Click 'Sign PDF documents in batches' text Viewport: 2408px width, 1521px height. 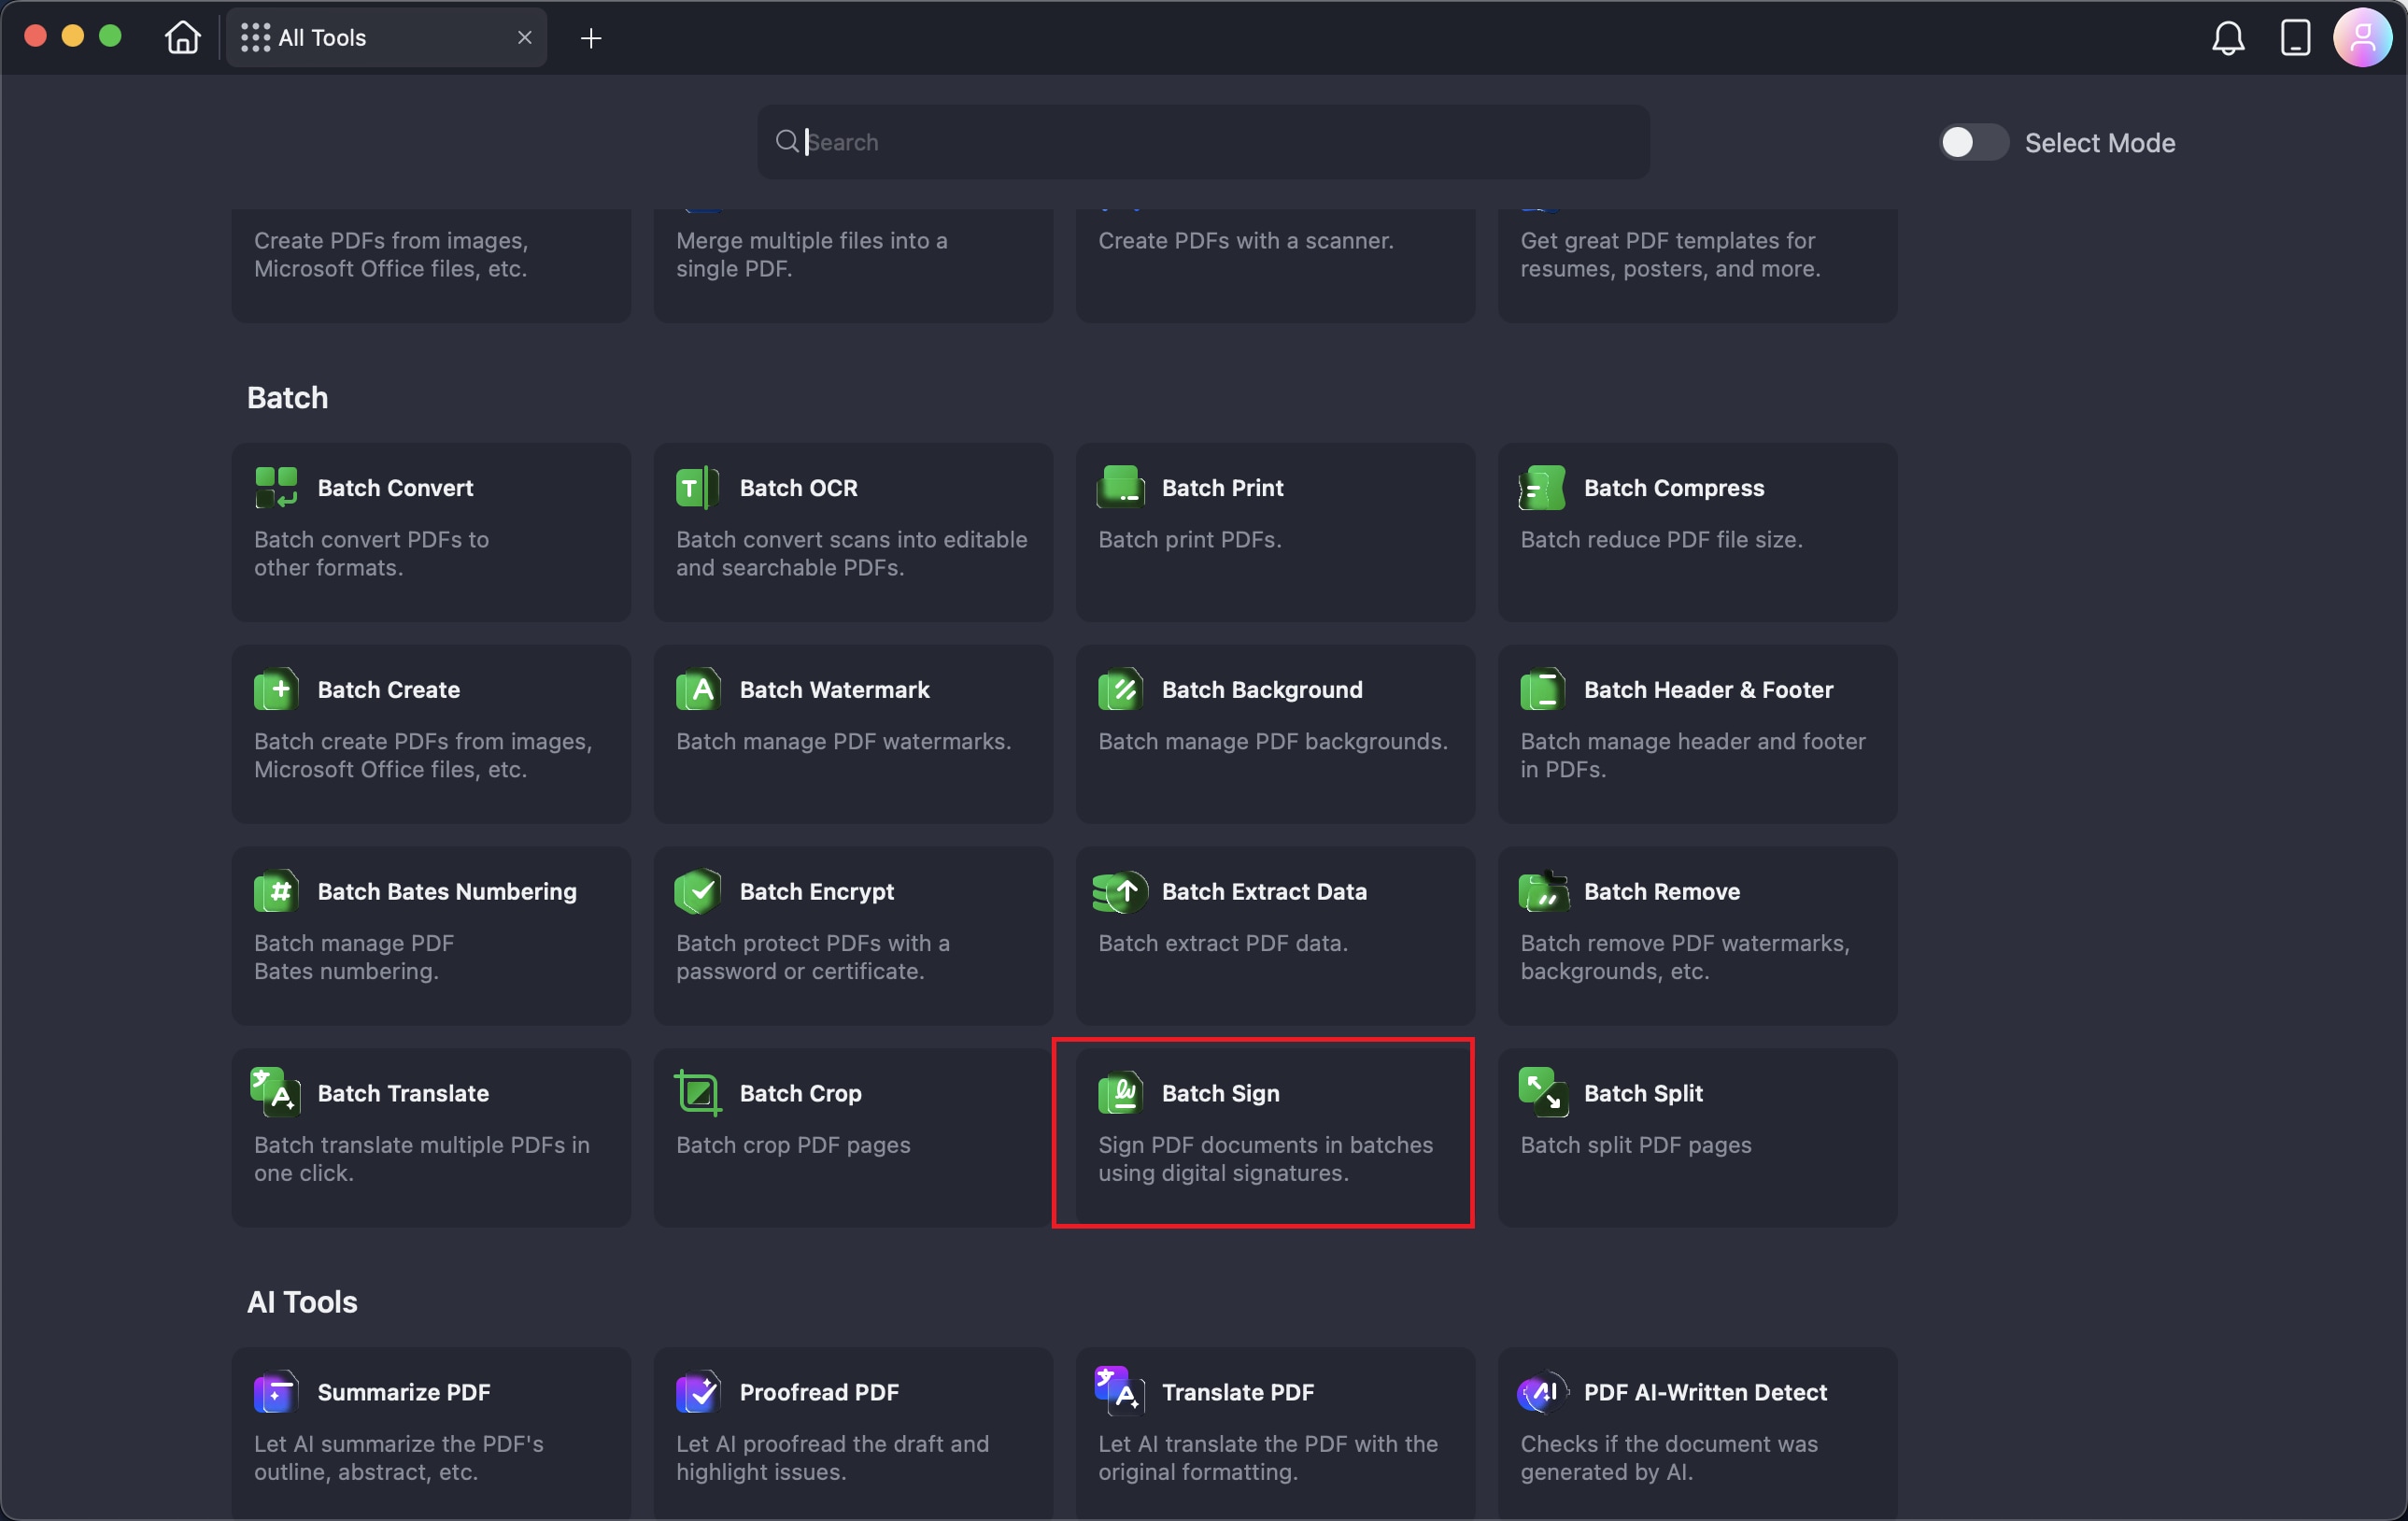click(1266, 1145)
